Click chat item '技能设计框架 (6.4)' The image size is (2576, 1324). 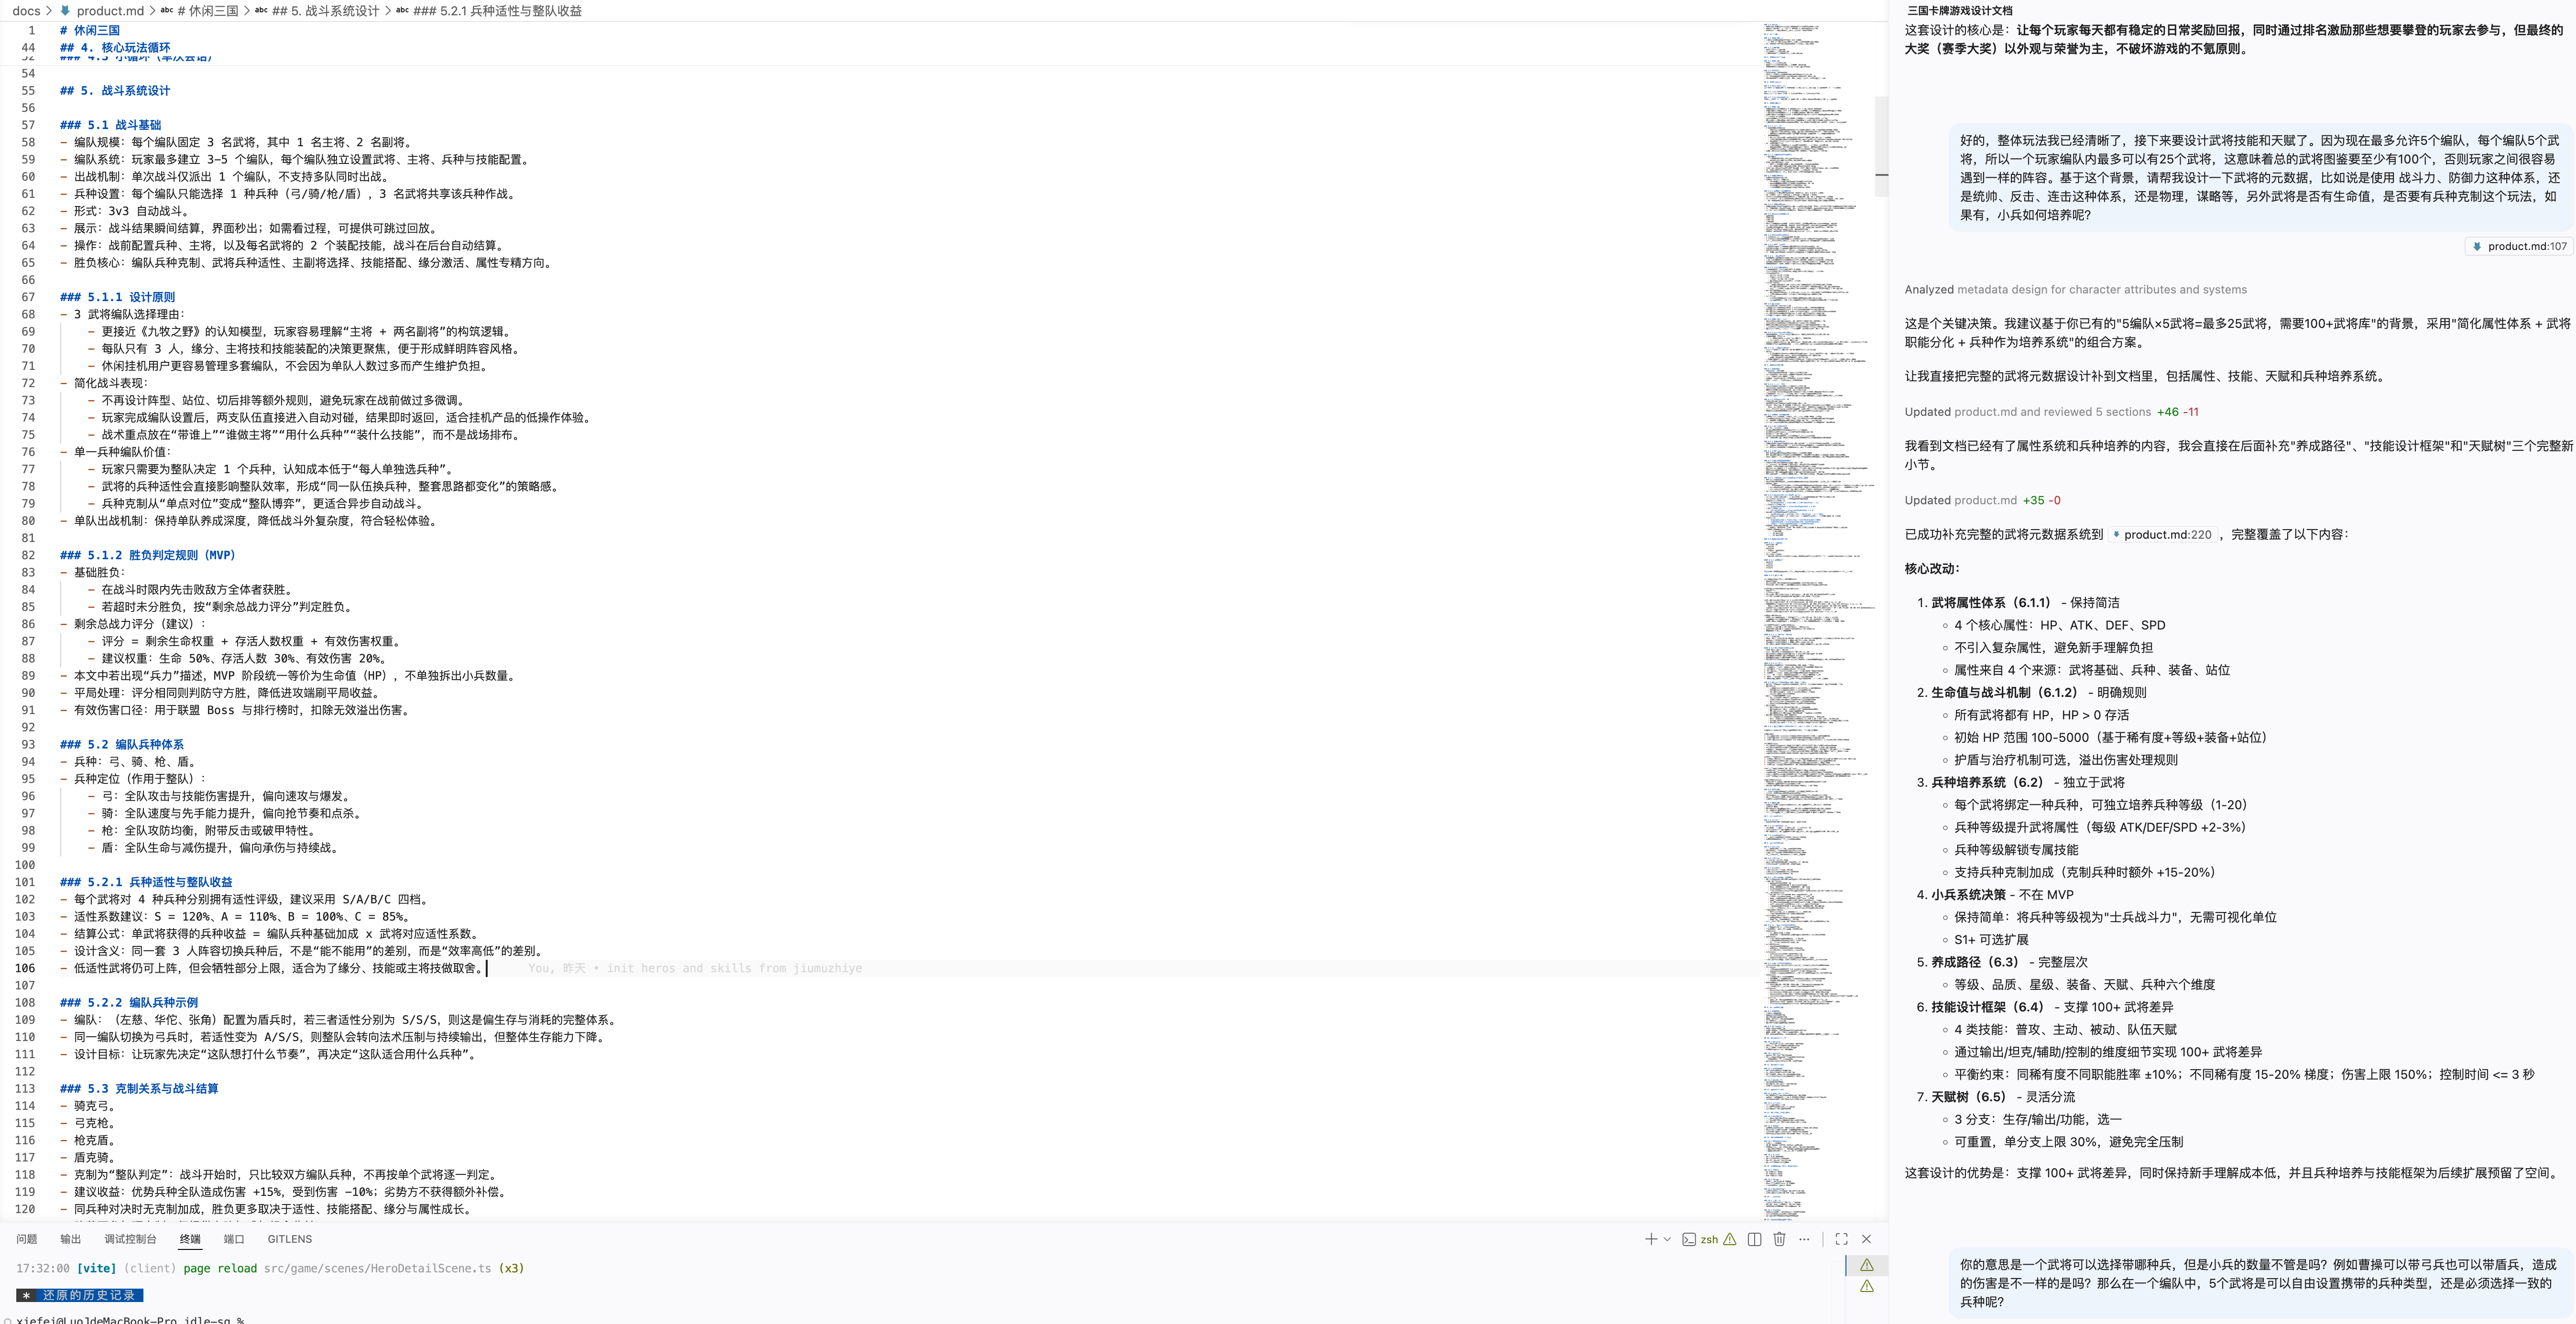(x=1987, y=1007)
